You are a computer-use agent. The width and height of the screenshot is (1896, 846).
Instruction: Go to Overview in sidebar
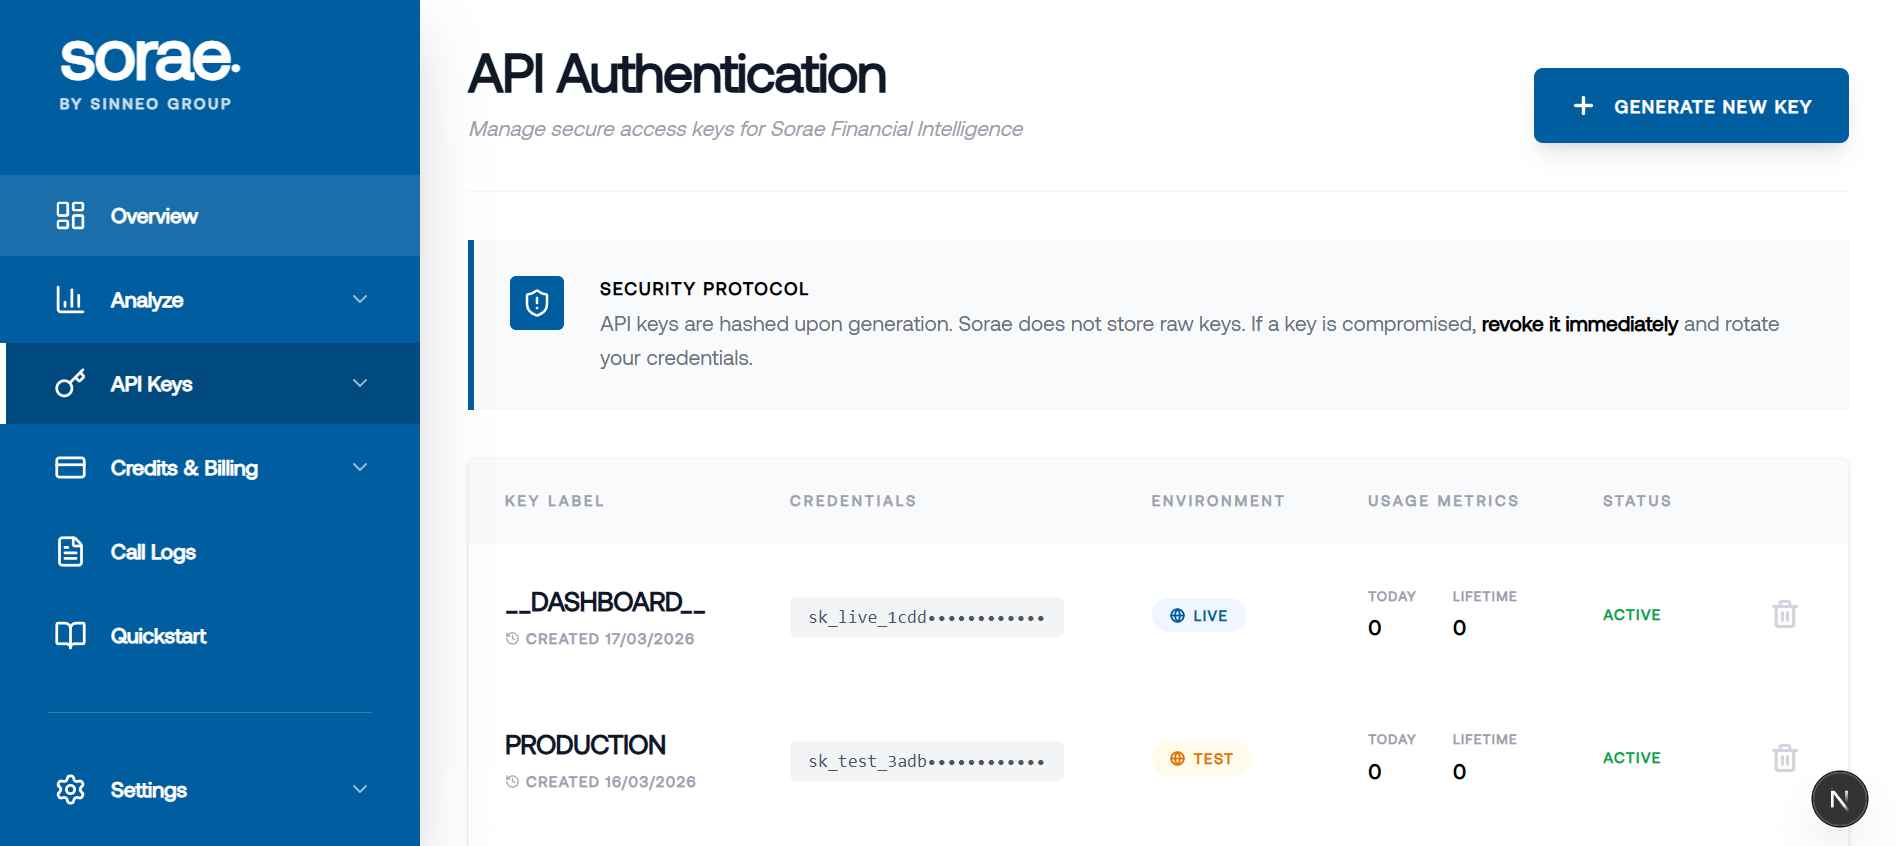pos(154,216)
